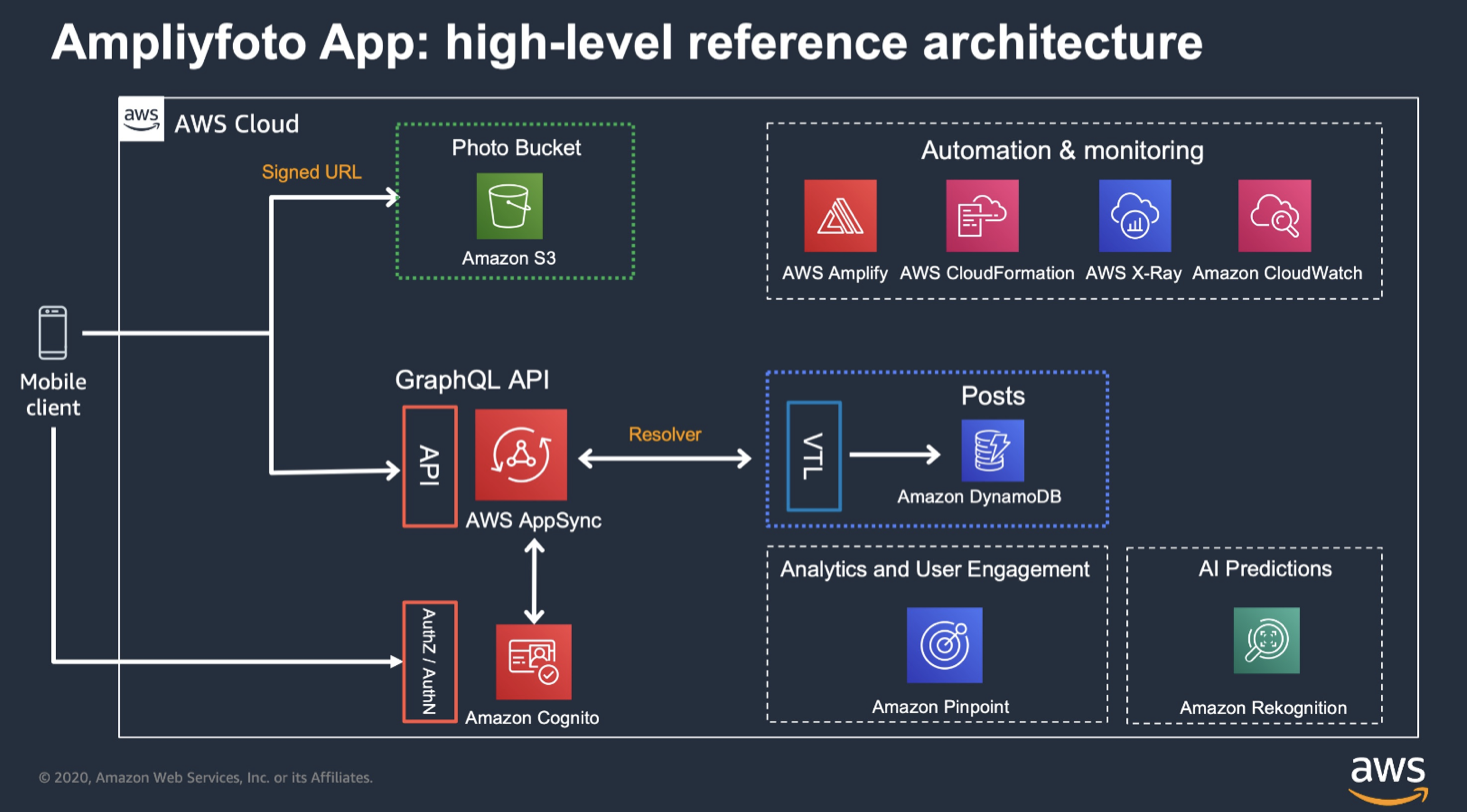Viewport: 1468px width, 812px height.
Task: Click 'Automation & monitoring' heading
Action: [x=1062, y=151]
